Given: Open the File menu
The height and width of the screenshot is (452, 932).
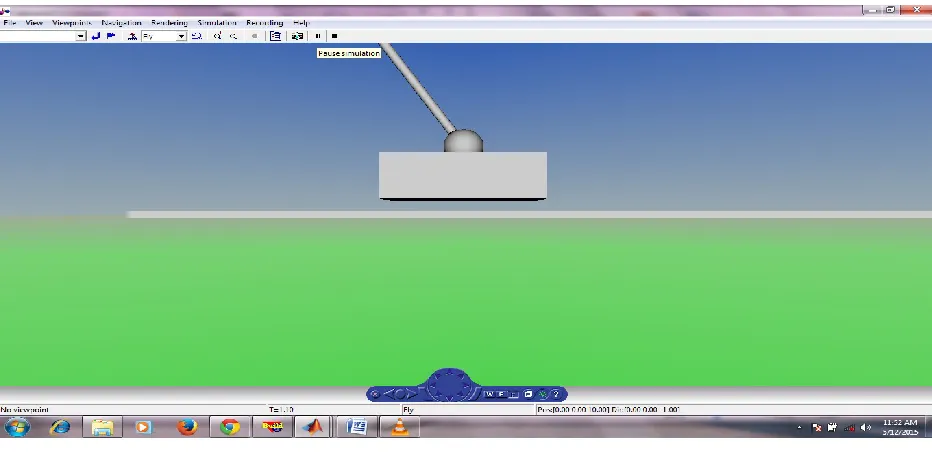Looking at the screenshot, I should (x=9, y=23).
